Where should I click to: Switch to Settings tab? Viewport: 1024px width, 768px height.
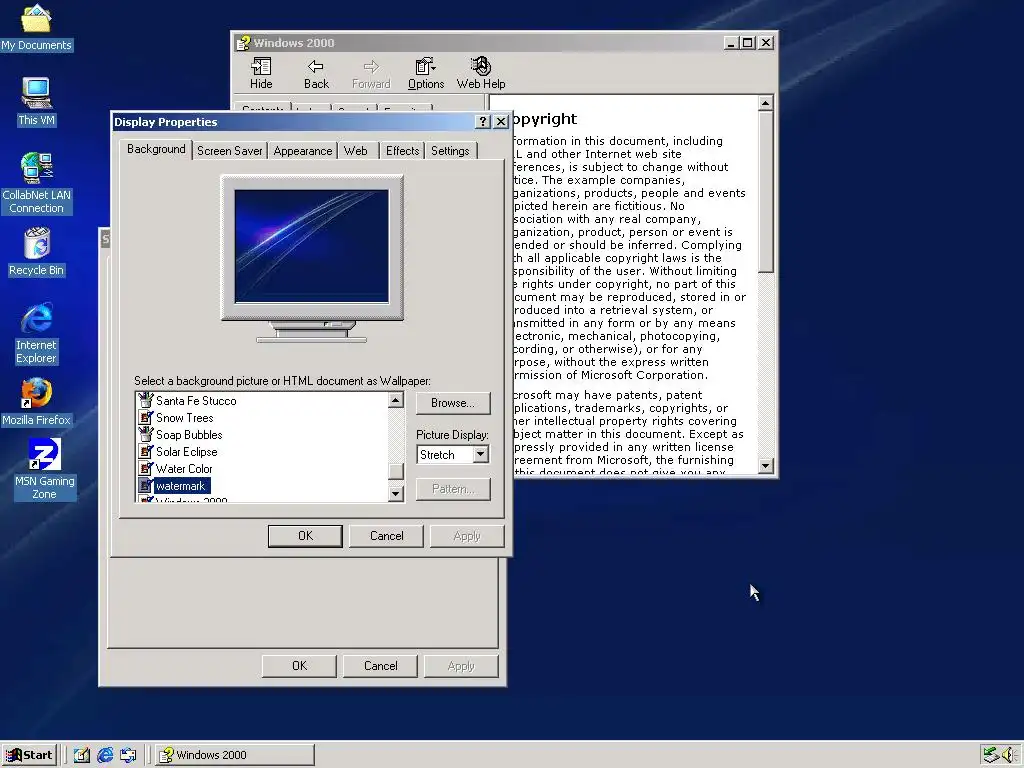(450, 151)
